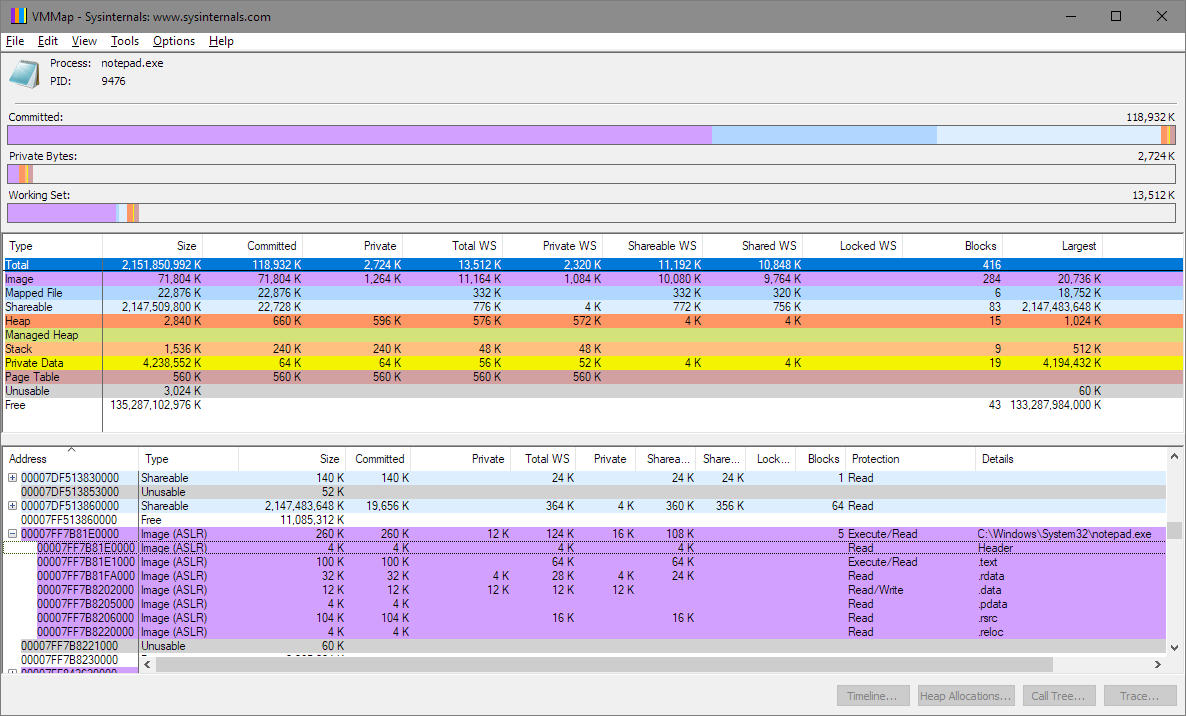Open the Options menu

(x=174, y=41)
